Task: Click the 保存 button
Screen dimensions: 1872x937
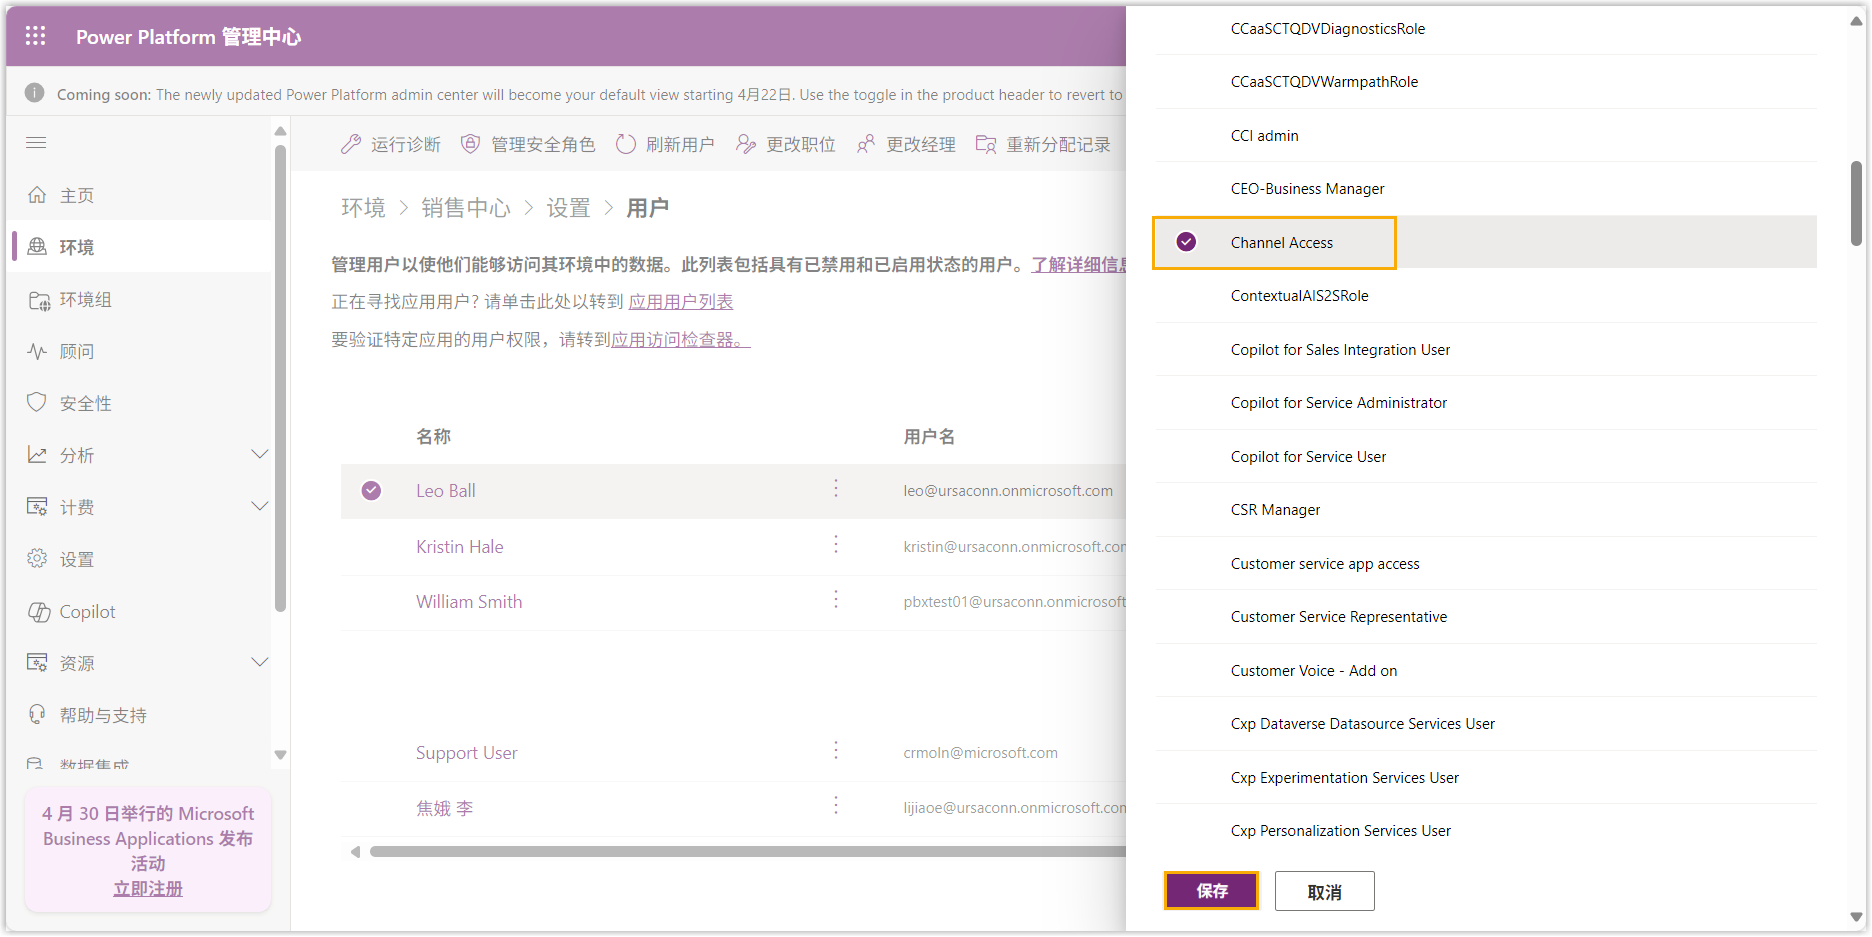Action: coord(1211,891)
